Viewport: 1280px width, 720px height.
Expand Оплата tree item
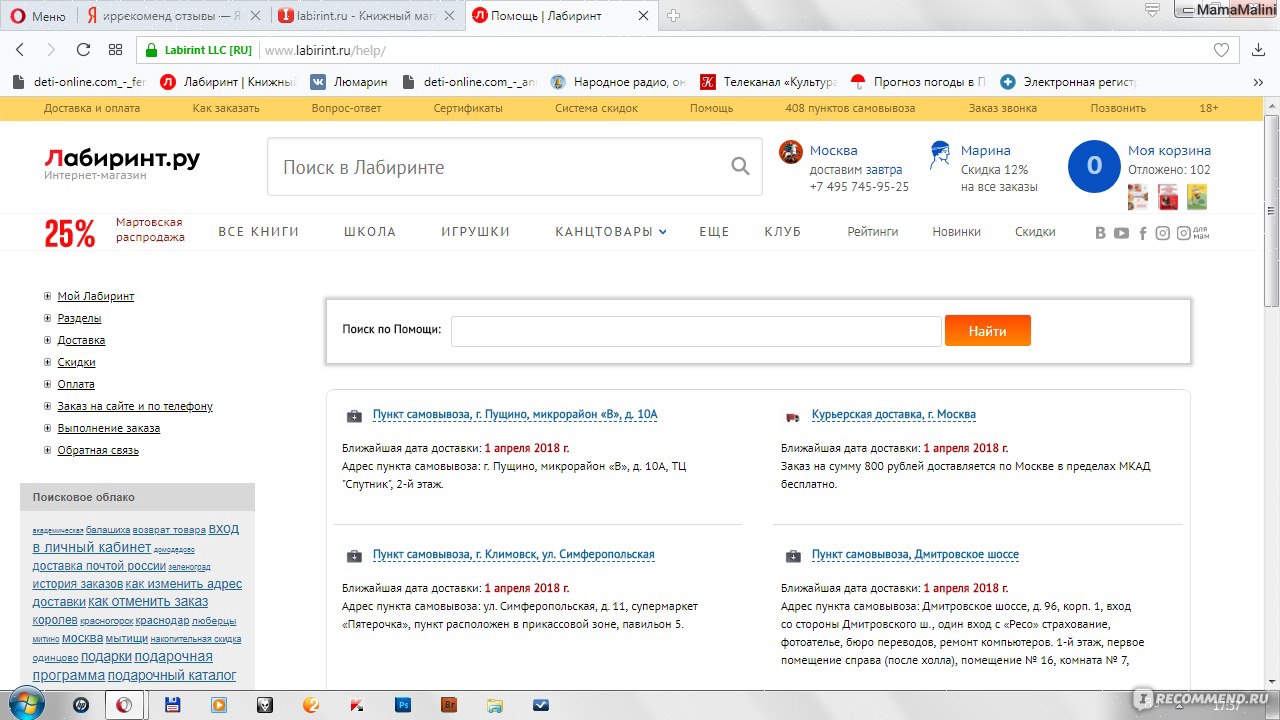[47, 384]
